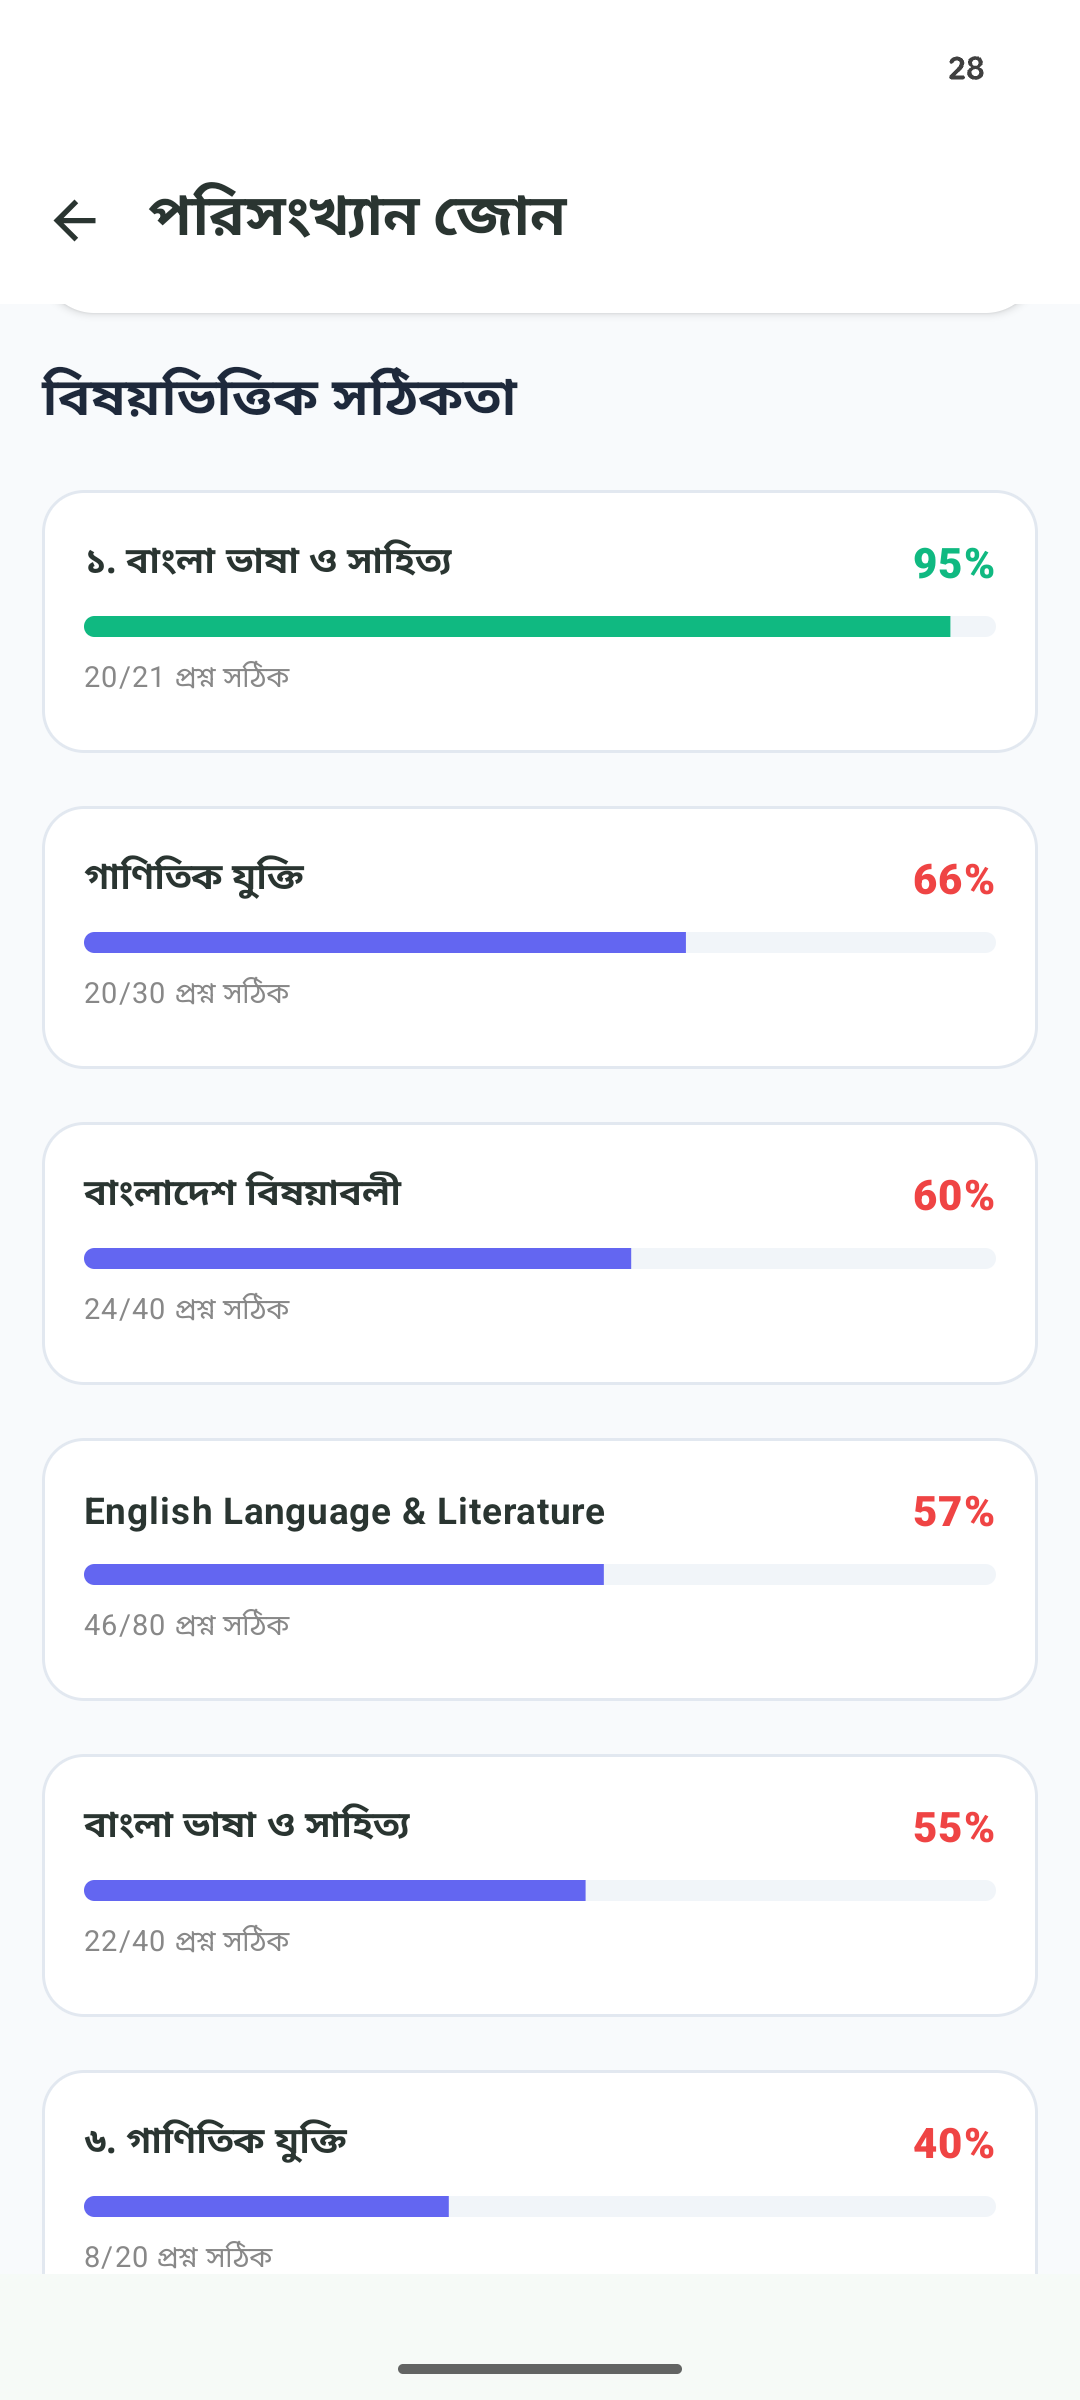
Task: Select the "20/30 প্রশ্ন সঠিক" label
Action: coord(187,994)
